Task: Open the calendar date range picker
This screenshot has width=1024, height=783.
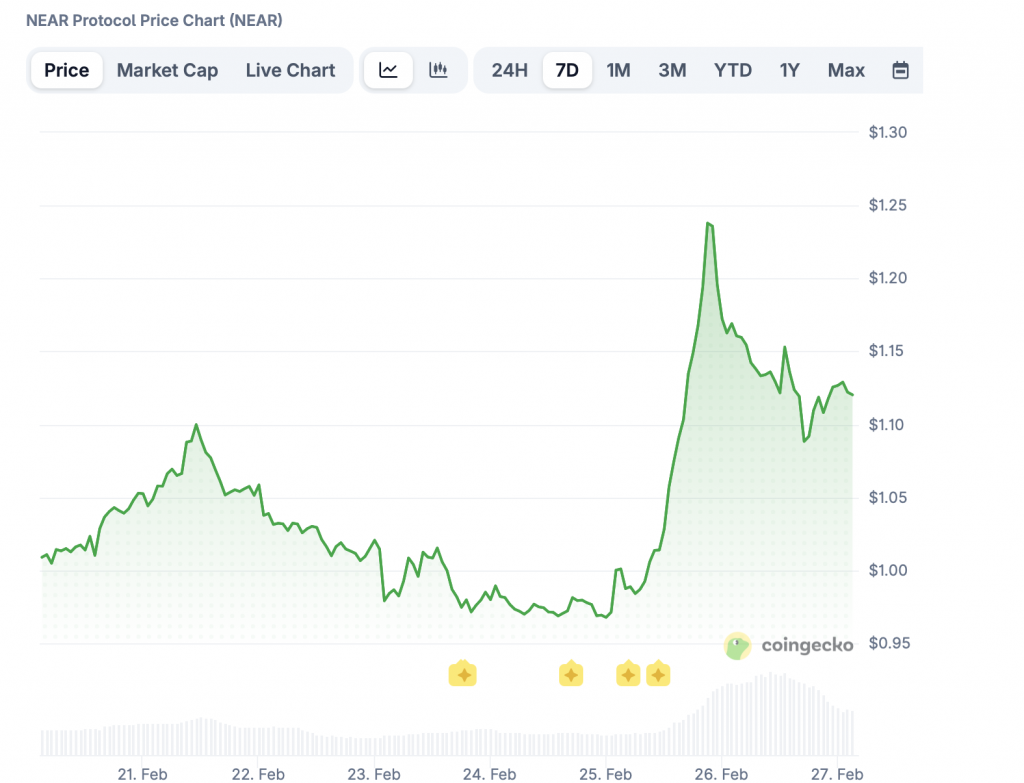Action: tap(900, 70)
